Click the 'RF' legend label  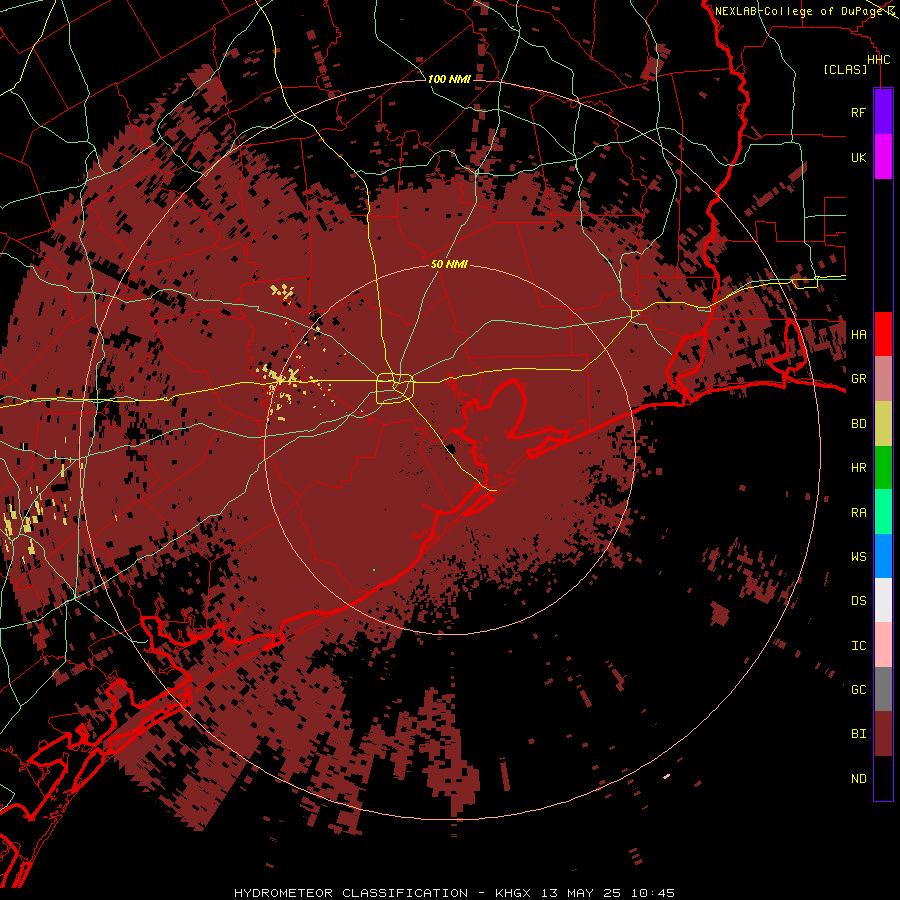[x=858, y=112]
